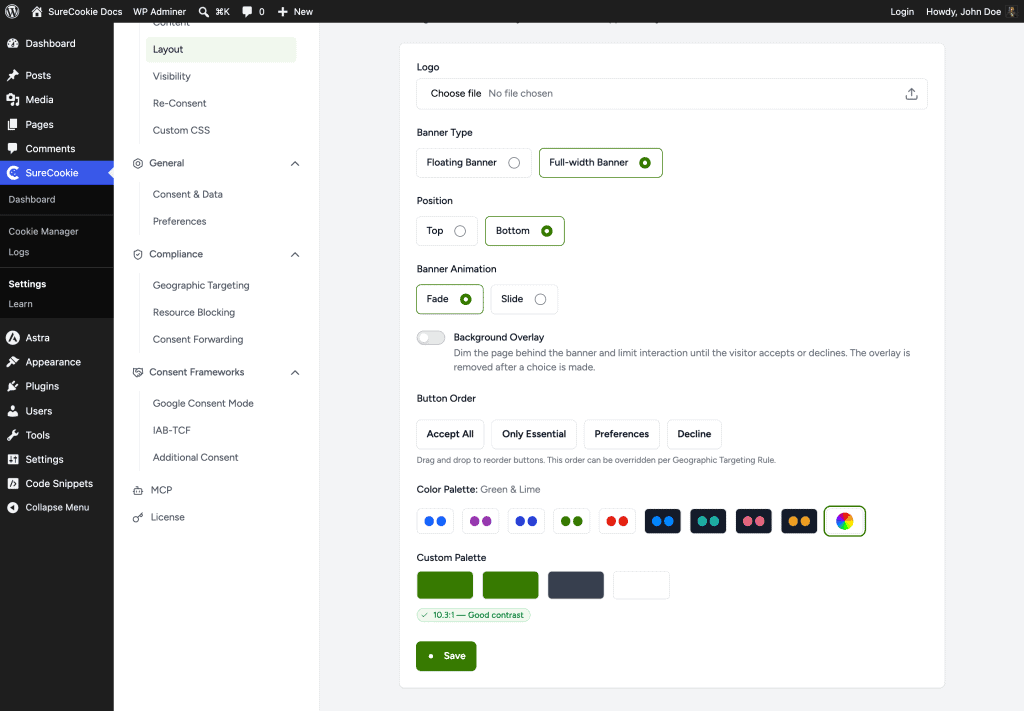Viewport: 1024px width, 711px height.
Task: Go to Geographic Targeting settings
Action: point(201,285)
